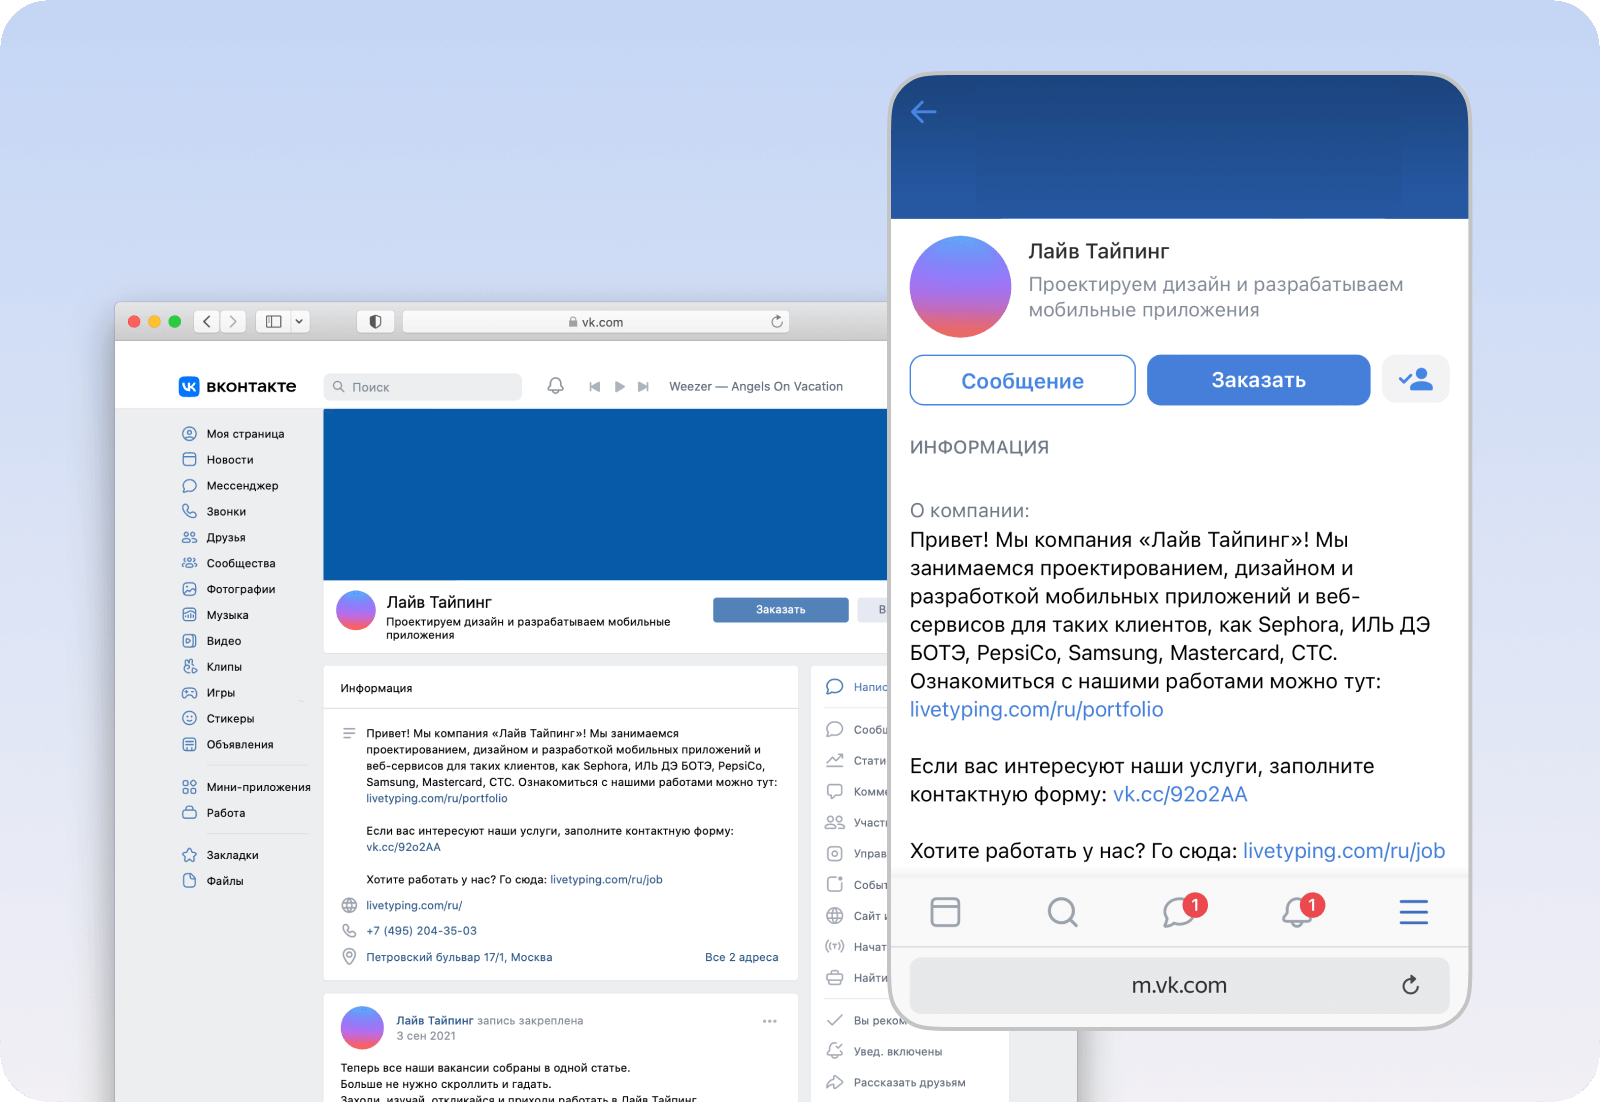Open Лайв Тайпинг avatar on desktop page
Image resolution: width=1600 pixels, height=1102 pixels.
356,610
